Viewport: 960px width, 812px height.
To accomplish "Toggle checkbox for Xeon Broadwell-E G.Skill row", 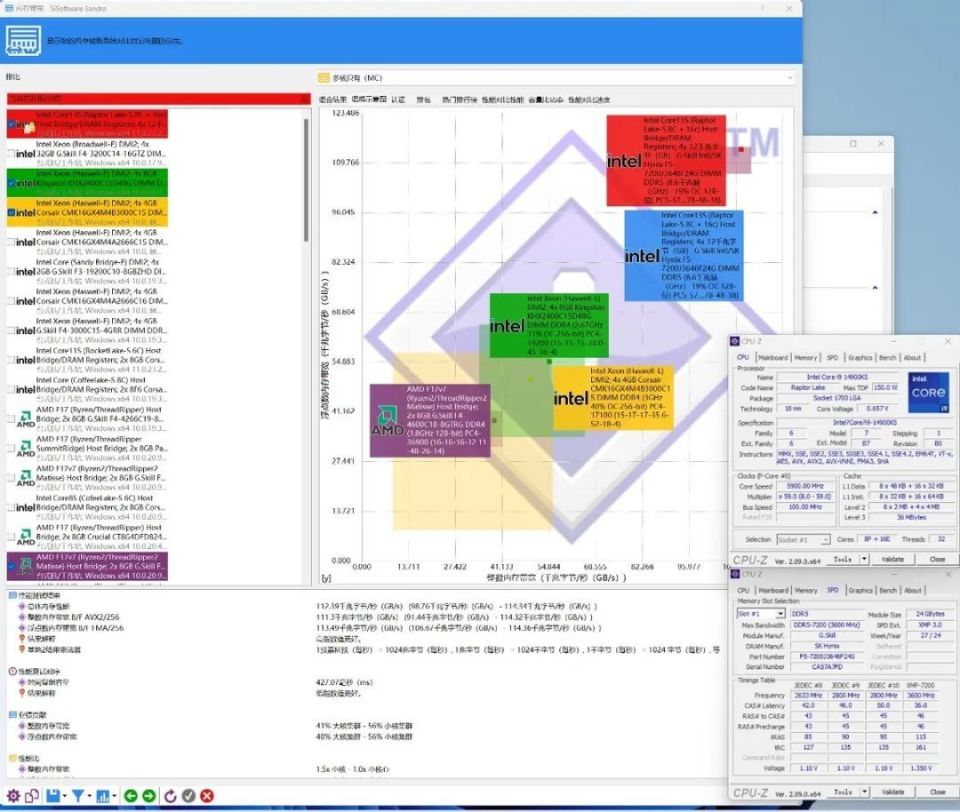I will tap(11, 154).
